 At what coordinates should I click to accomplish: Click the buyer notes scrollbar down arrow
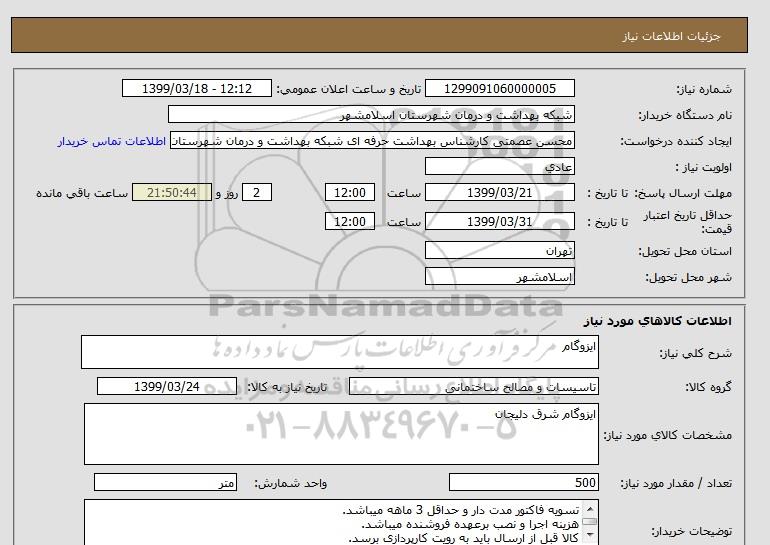[589, 534]
